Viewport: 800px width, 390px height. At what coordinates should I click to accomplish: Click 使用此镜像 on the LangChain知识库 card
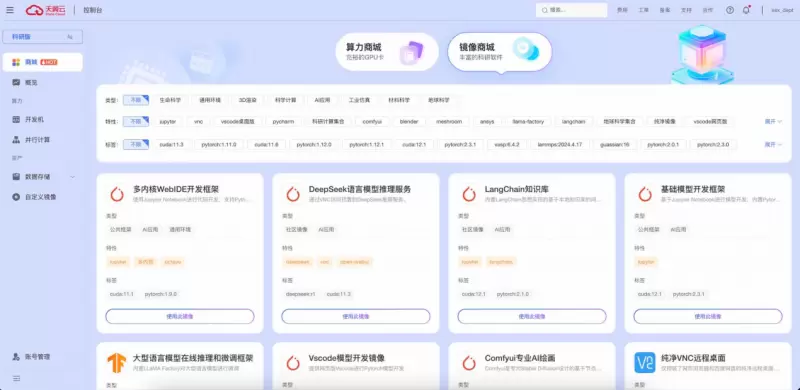532,316
